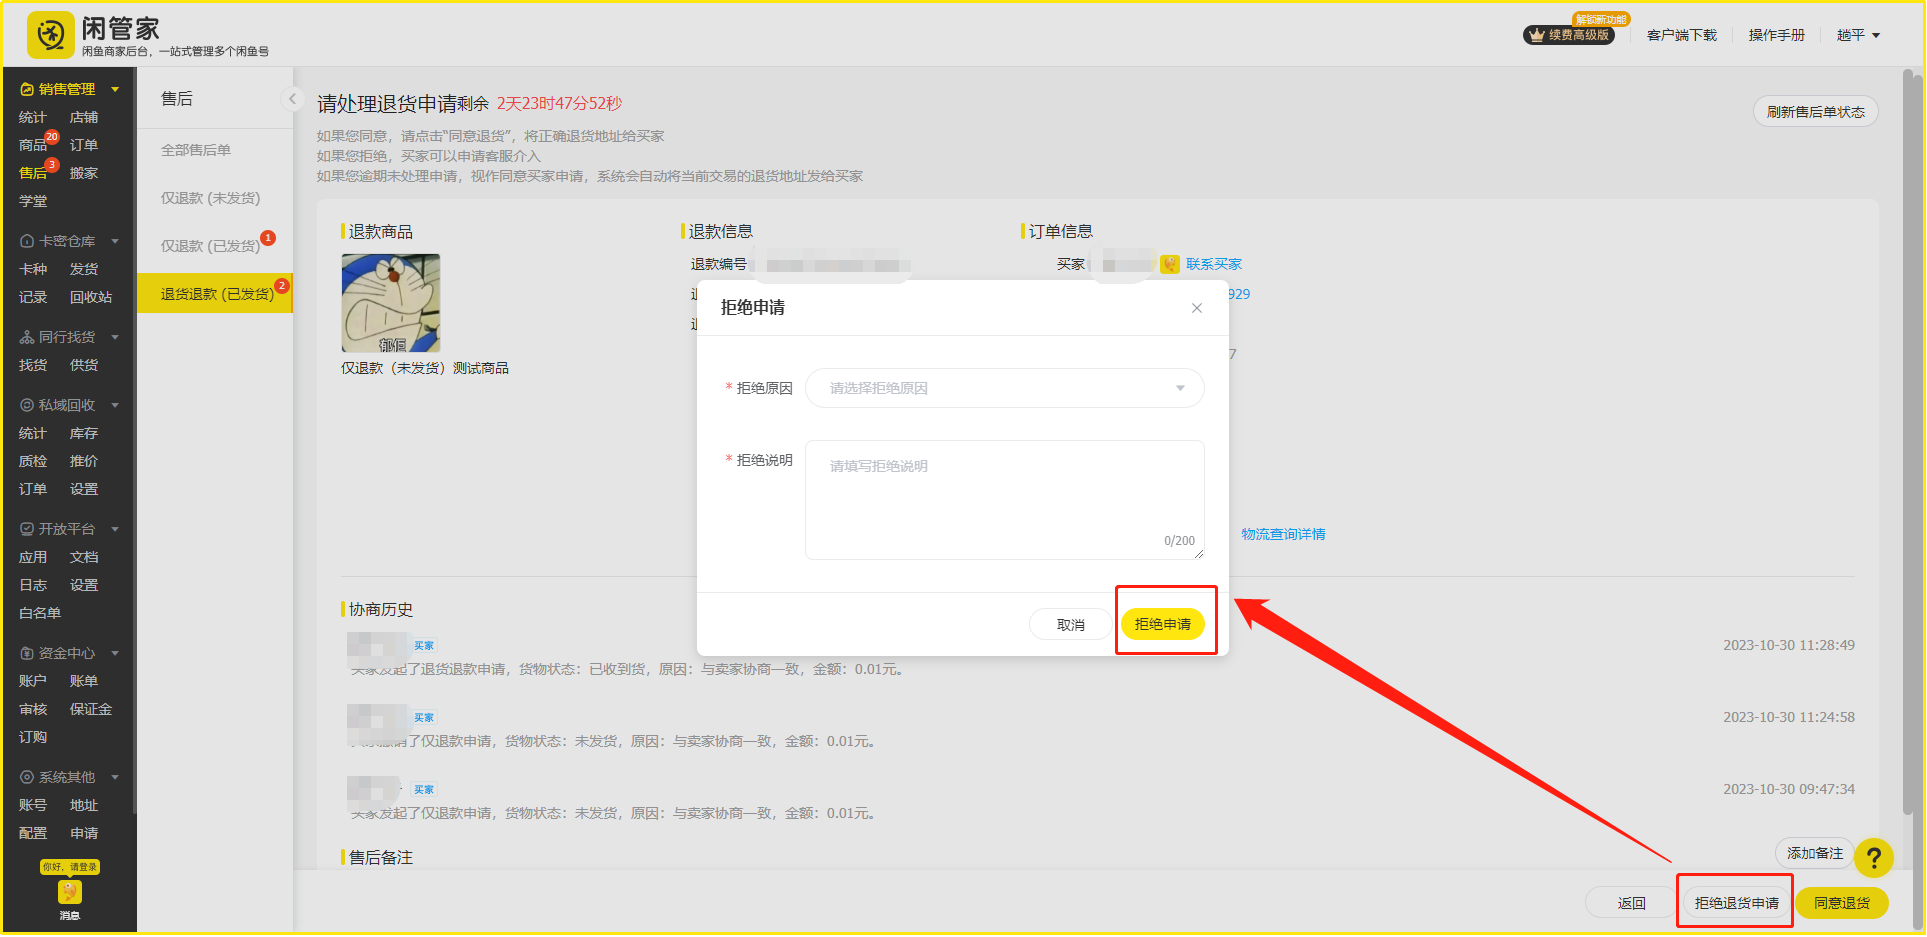Open 全部售后单 list
The width and height of the screenshot is (1927, 937).
click(196, 150)
